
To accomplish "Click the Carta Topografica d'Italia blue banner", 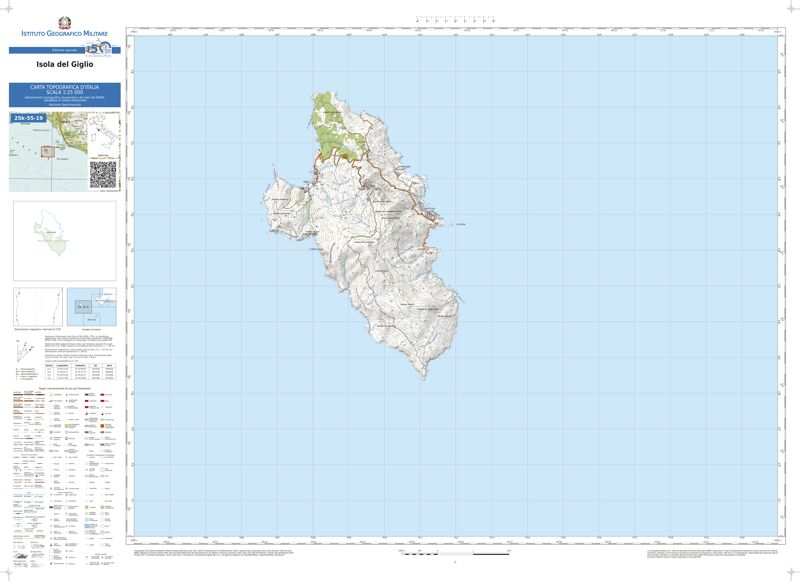I will tap(65, 95).
